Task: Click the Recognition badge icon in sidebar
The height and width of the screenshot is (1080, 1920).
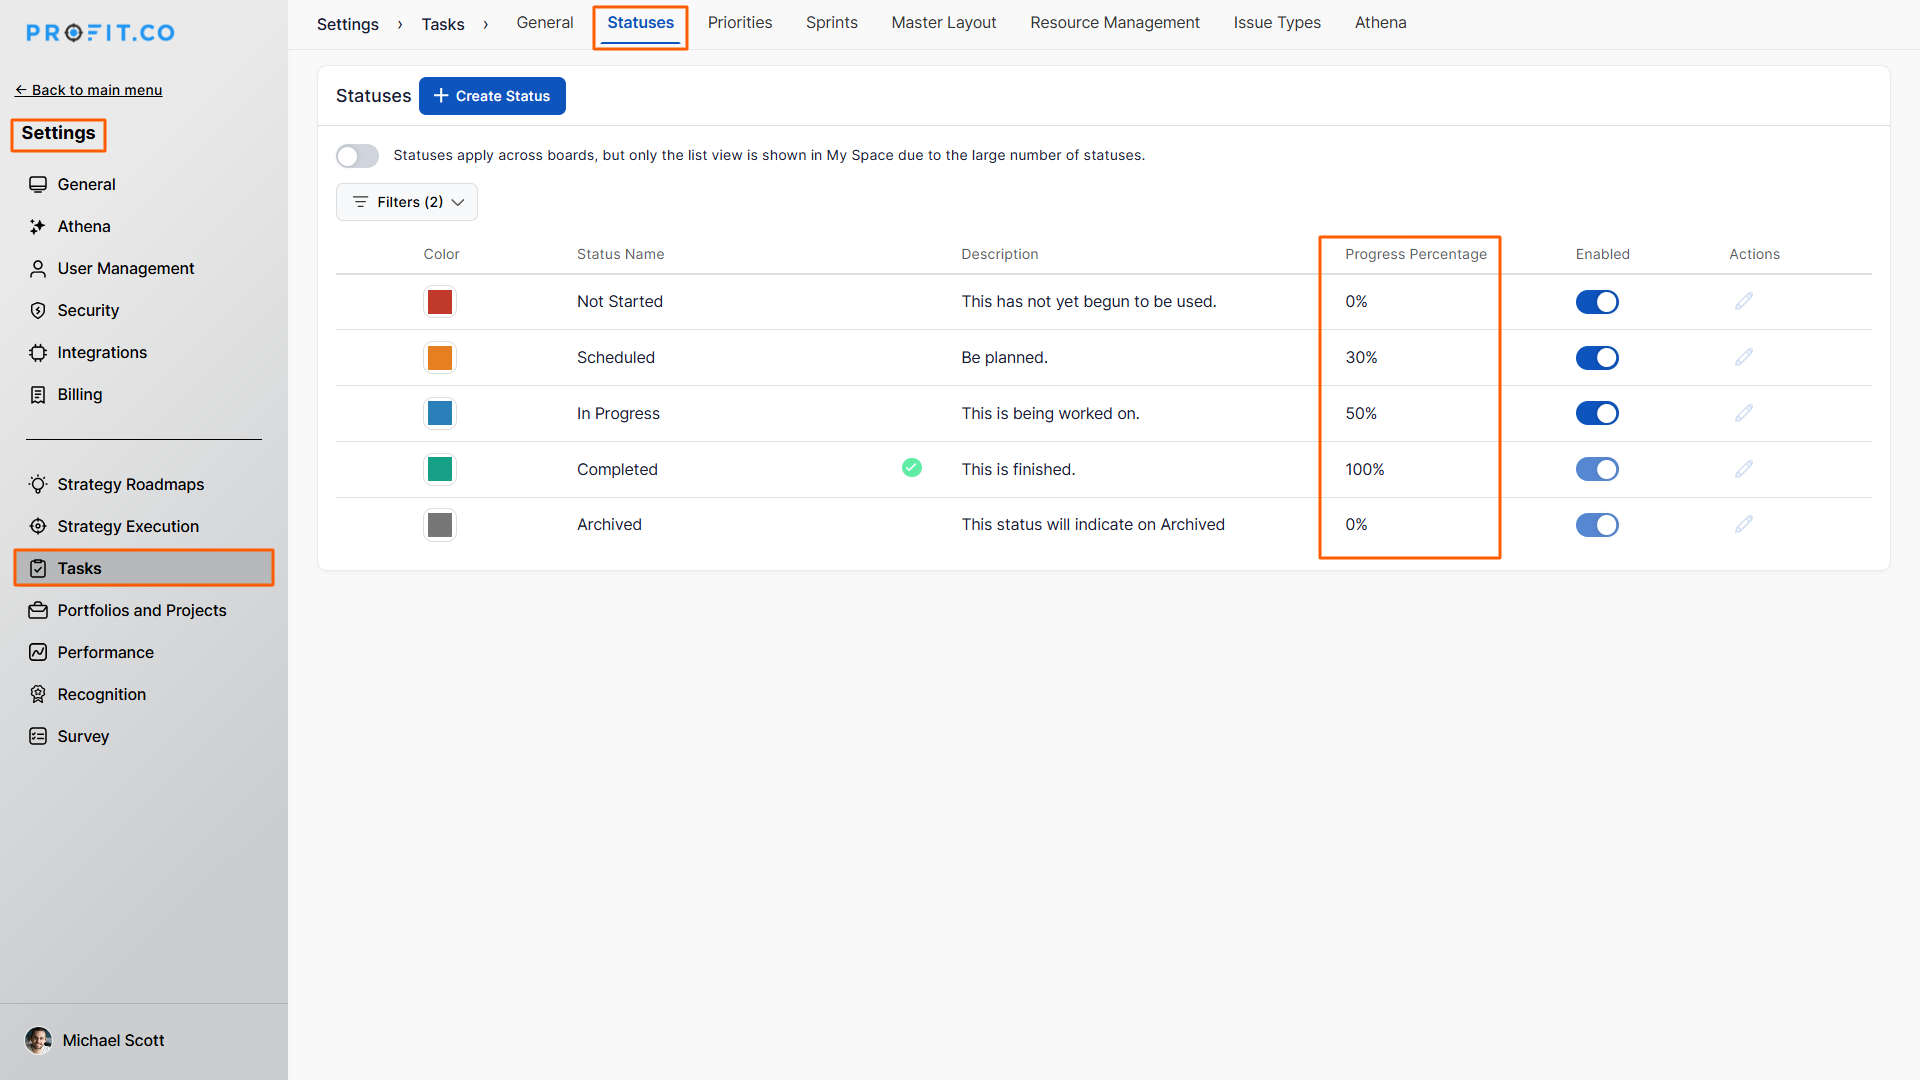Action: (38, 695)
